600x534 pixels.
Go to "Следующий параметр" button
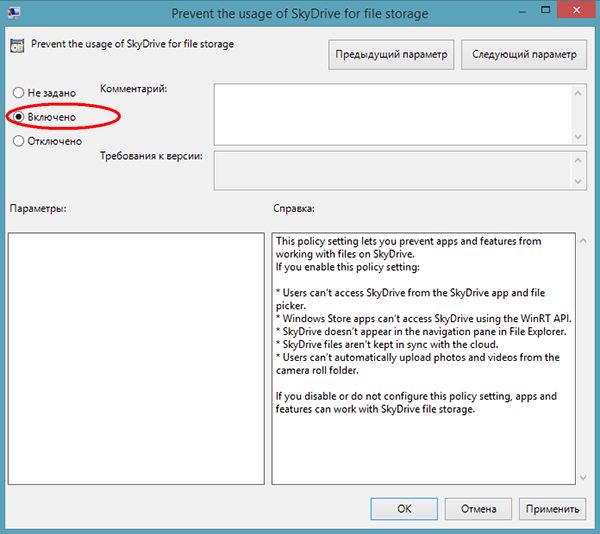(524, 54)
